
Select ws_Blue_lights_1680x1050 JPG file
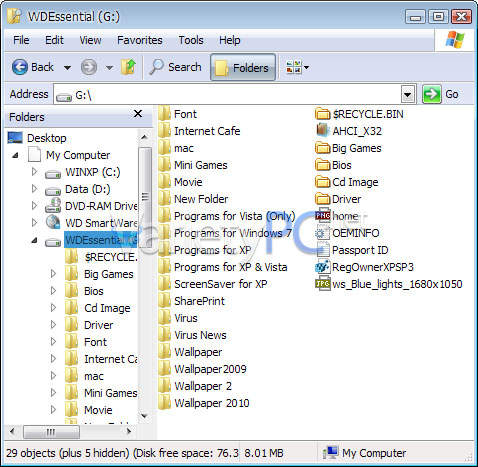[x=389, y=284]
